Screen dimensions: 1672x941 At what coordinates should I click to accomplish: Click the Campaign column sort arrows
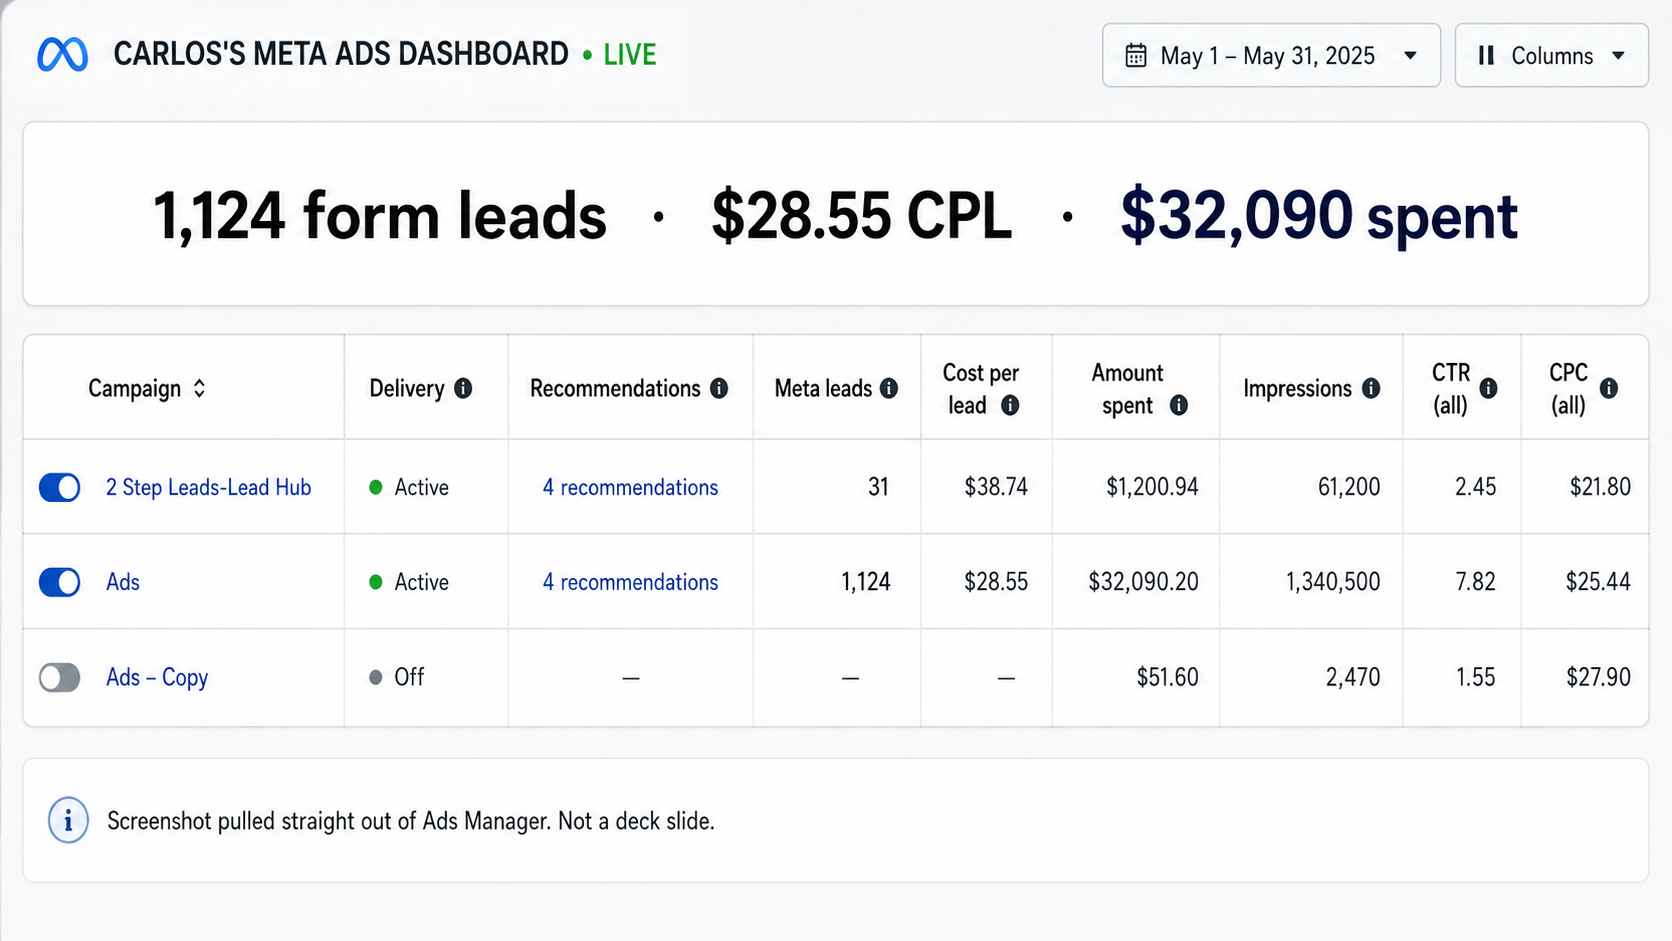click(x=199, y=388)
